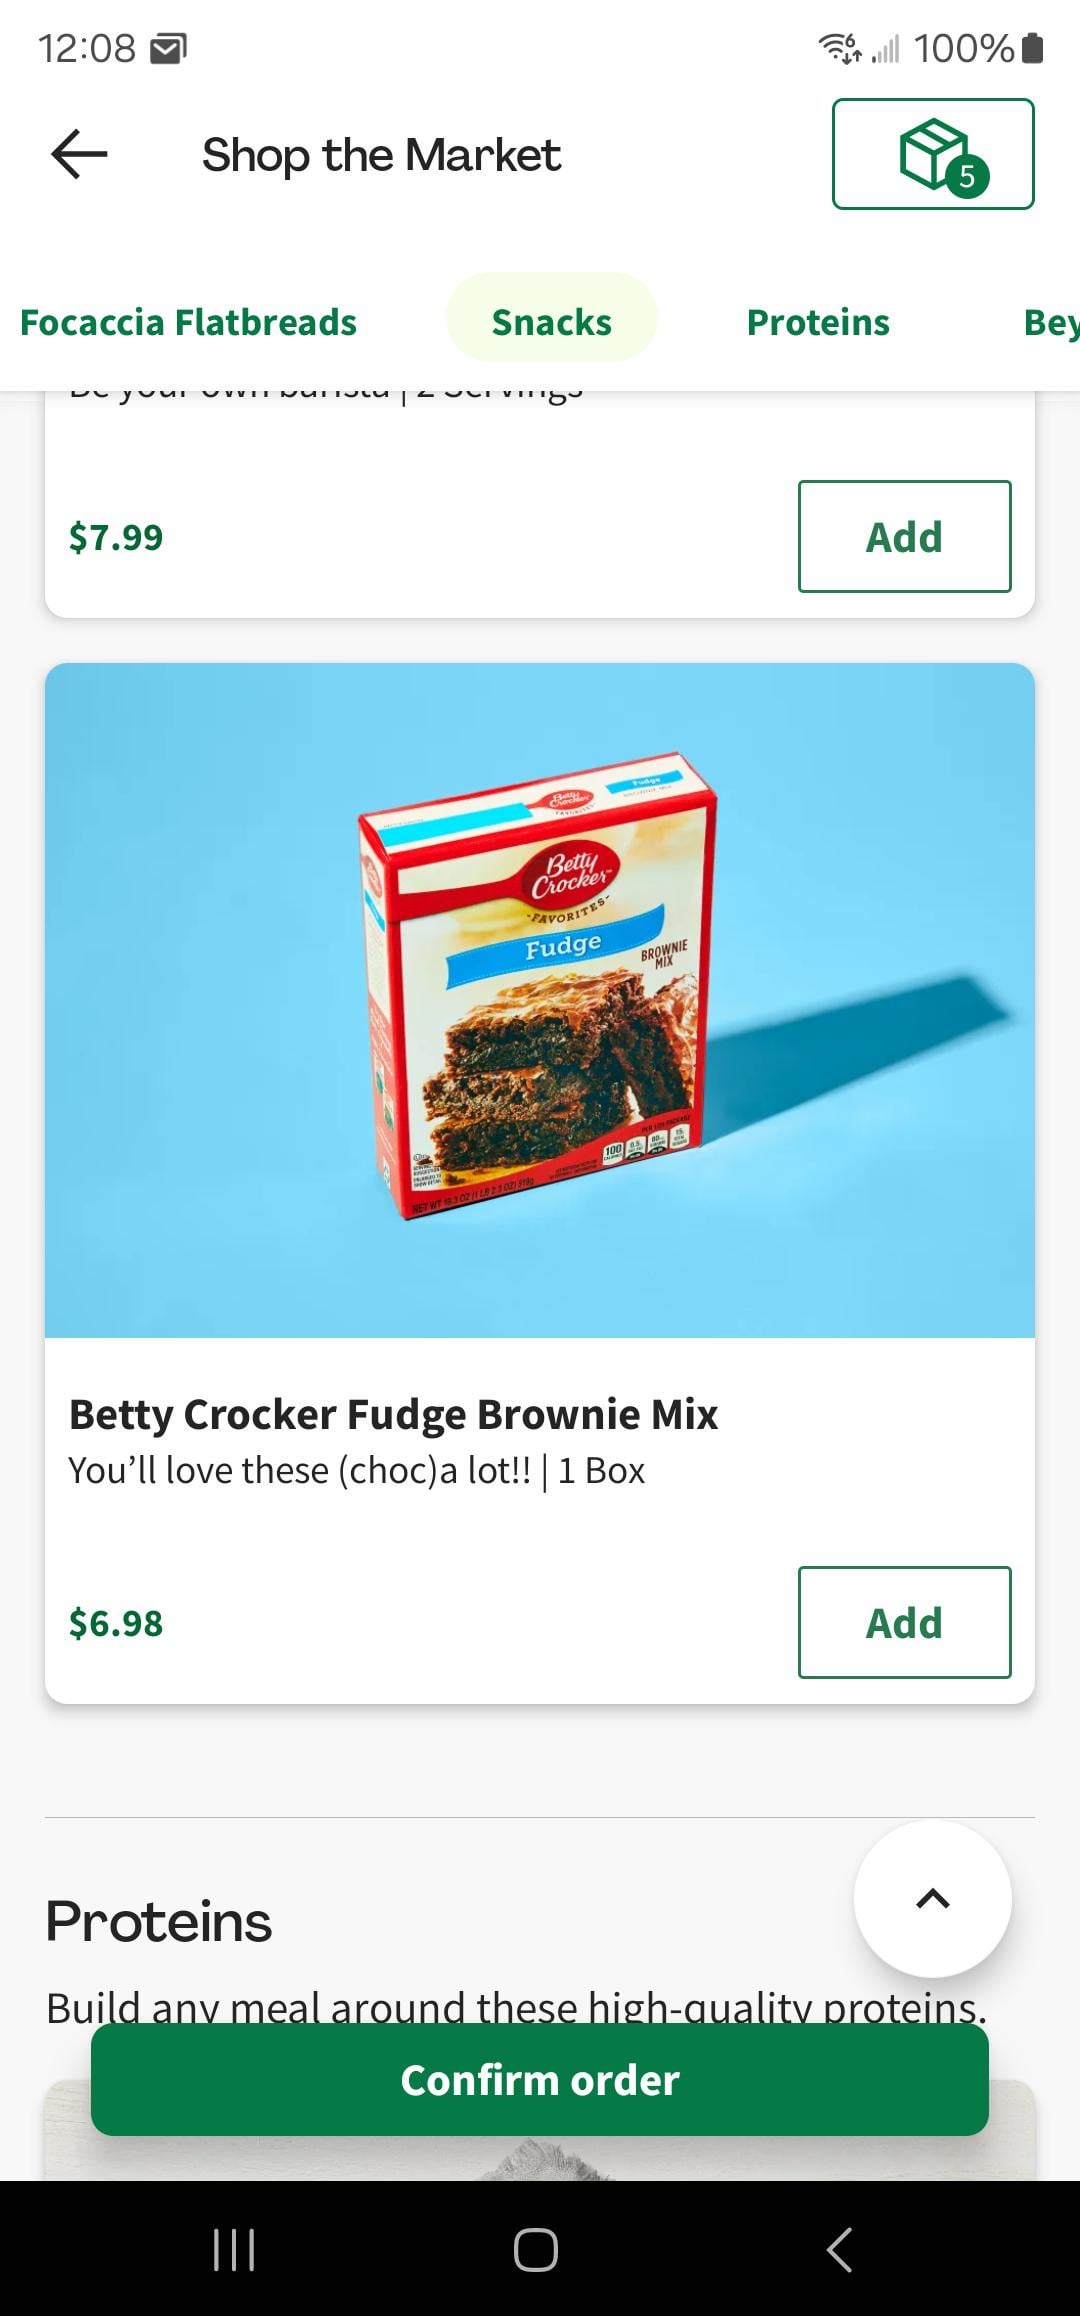The width and height of the screenshot is (1080, 2316).
Task: Tap the Shop the Market header title
Action: (x=381, y=155)
